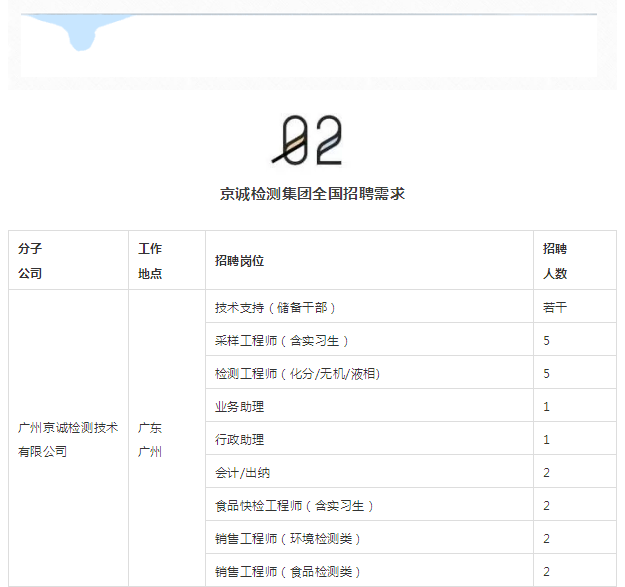This screenshot has width=625, height=587.
Task: Select 销售工程师（环境检测类） position
Action: [288, 539]
